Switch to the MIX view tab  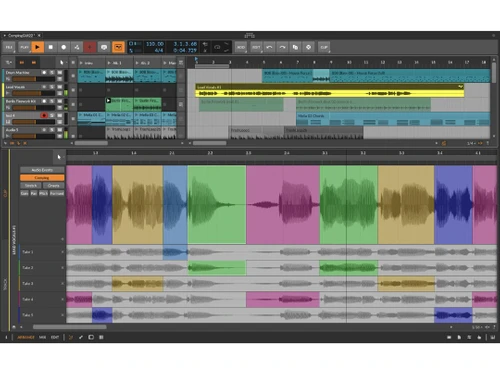[42, 337]
